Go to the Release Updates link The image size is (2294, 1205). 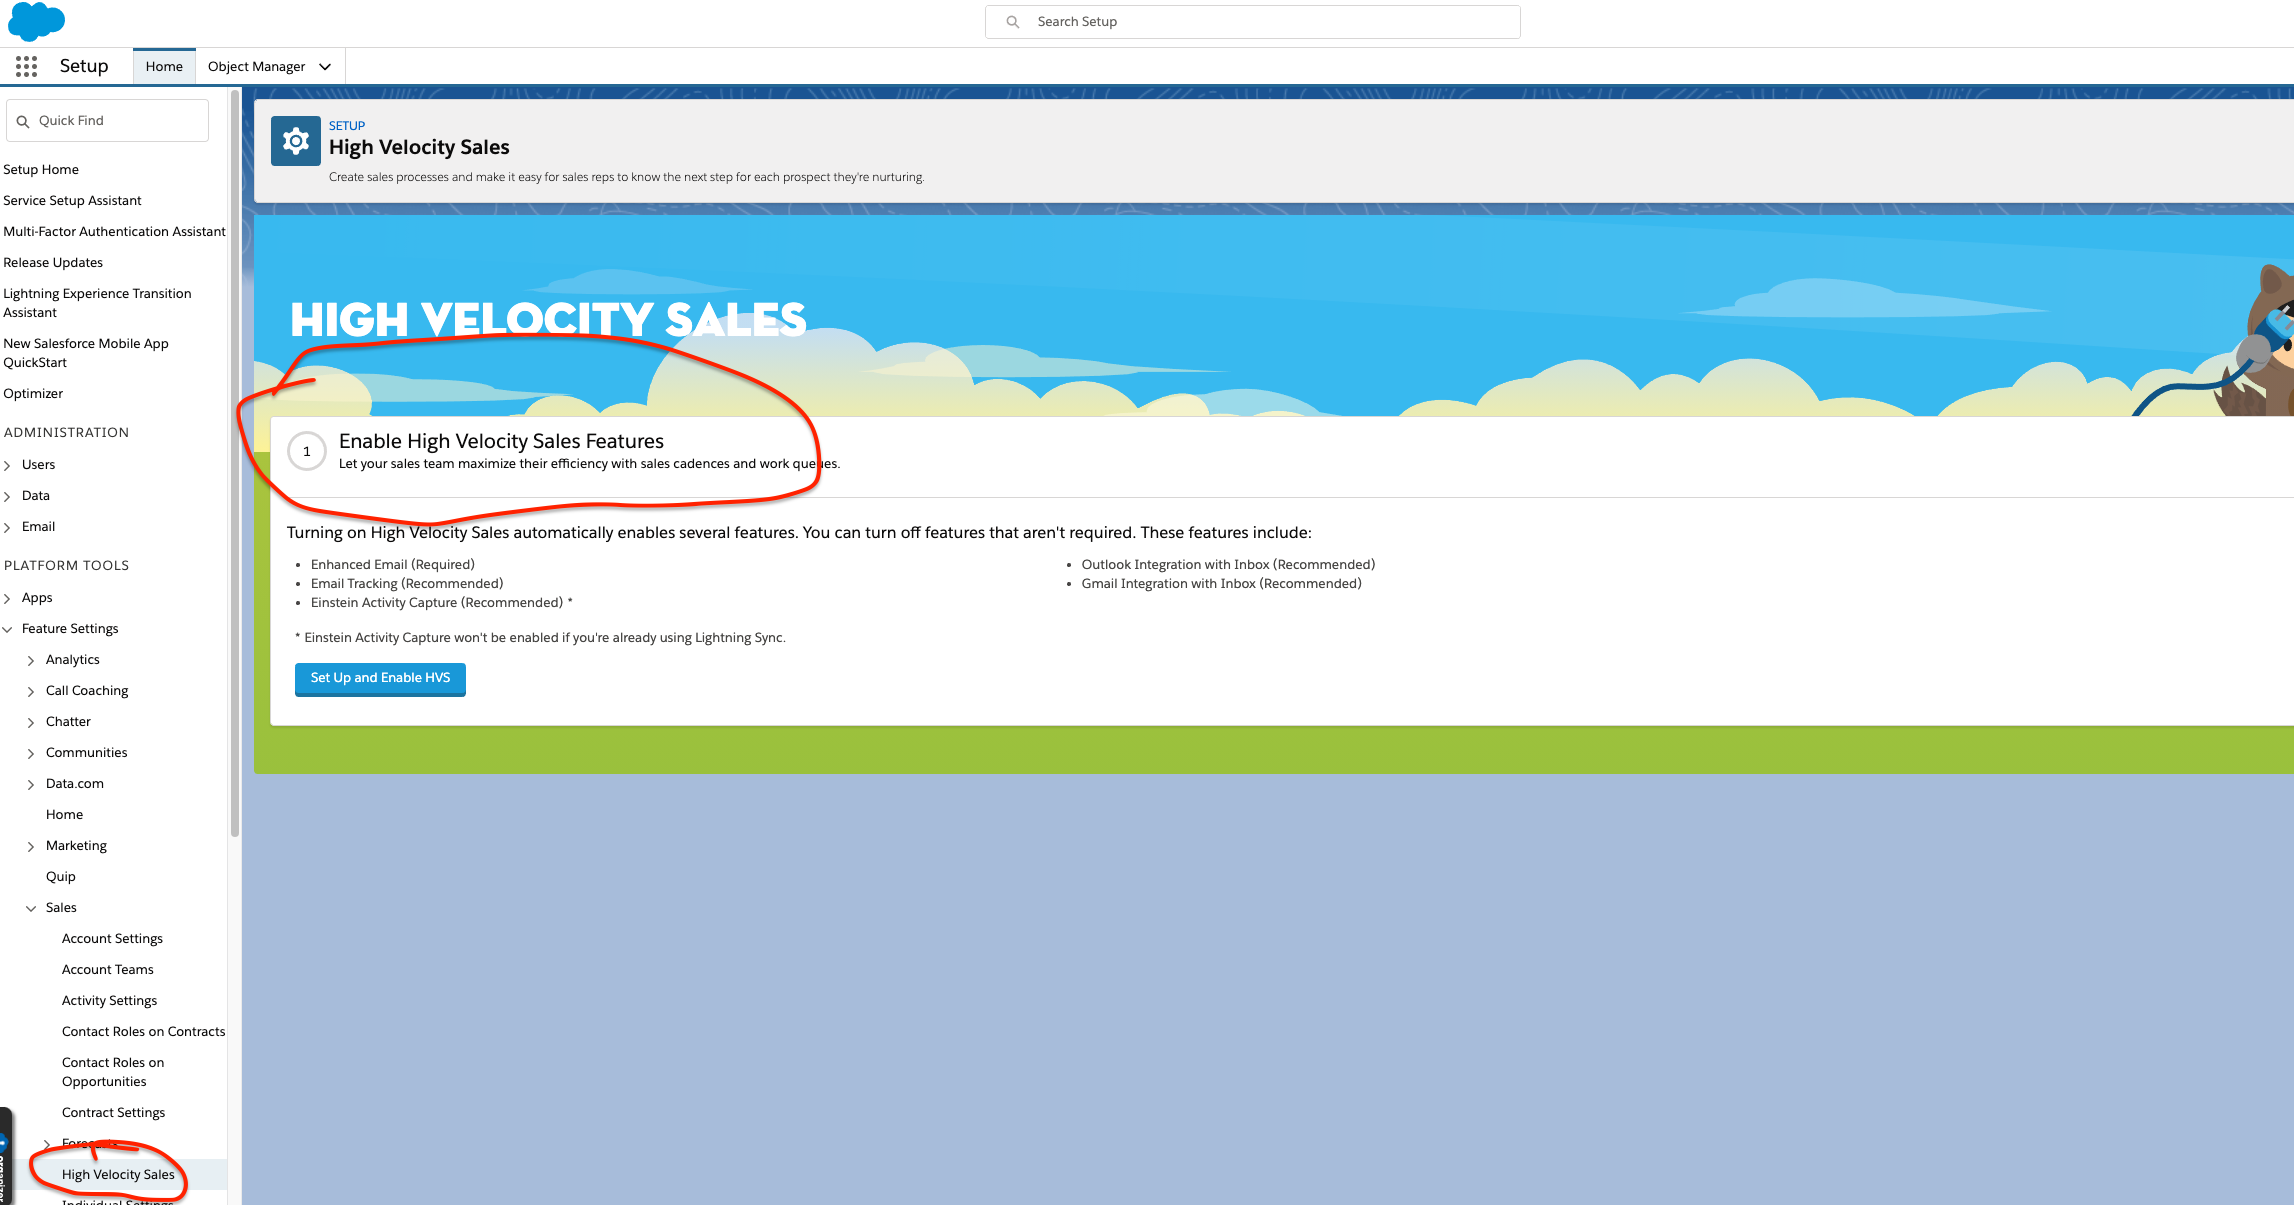pos(53,262)
